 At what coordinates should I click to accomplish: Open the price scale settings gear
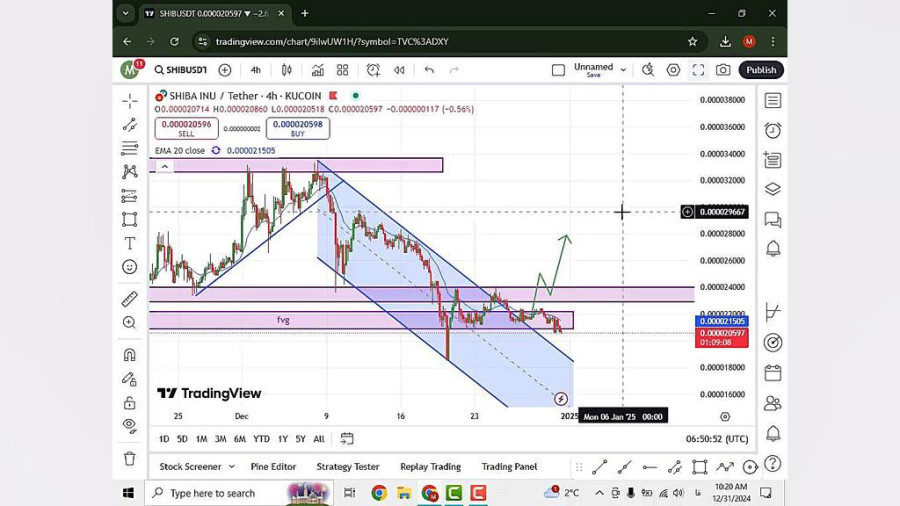[725, 417]
